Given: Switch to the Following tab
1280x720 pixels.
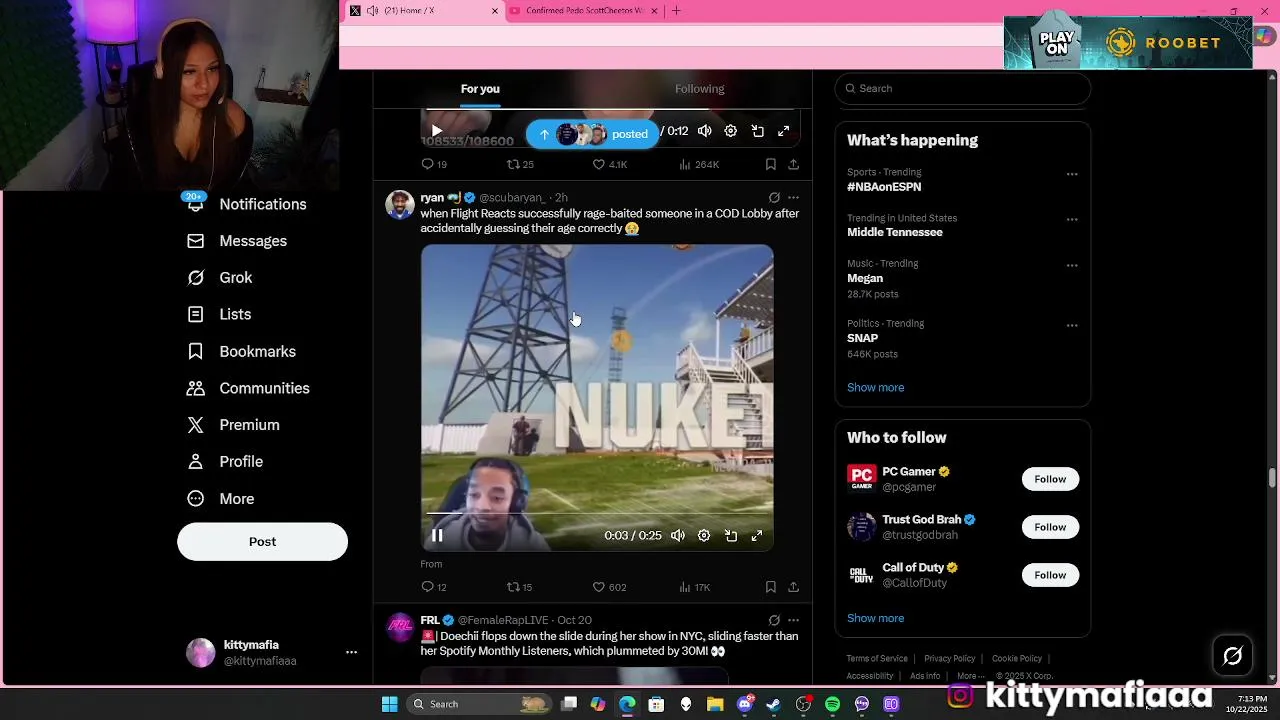Looking at the screenshot, I should 700,89.
